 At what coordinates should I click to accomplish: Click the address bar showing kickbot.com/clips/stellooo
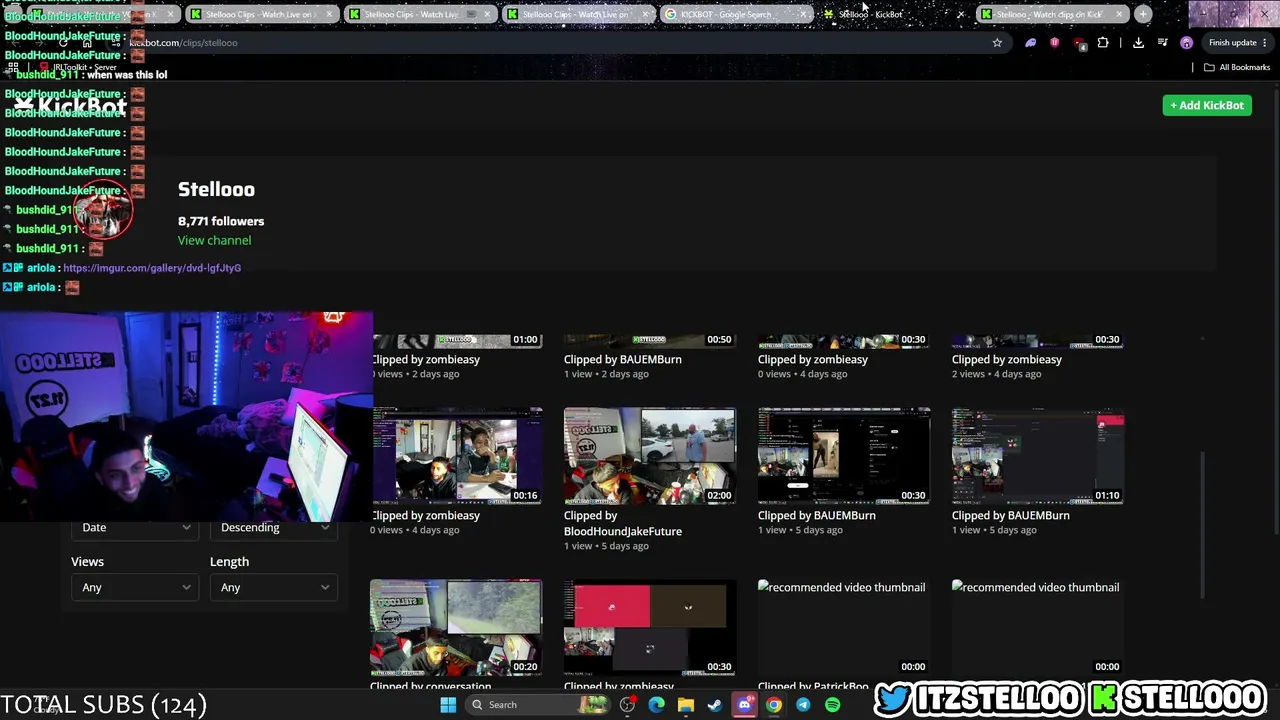coord(560,43)
